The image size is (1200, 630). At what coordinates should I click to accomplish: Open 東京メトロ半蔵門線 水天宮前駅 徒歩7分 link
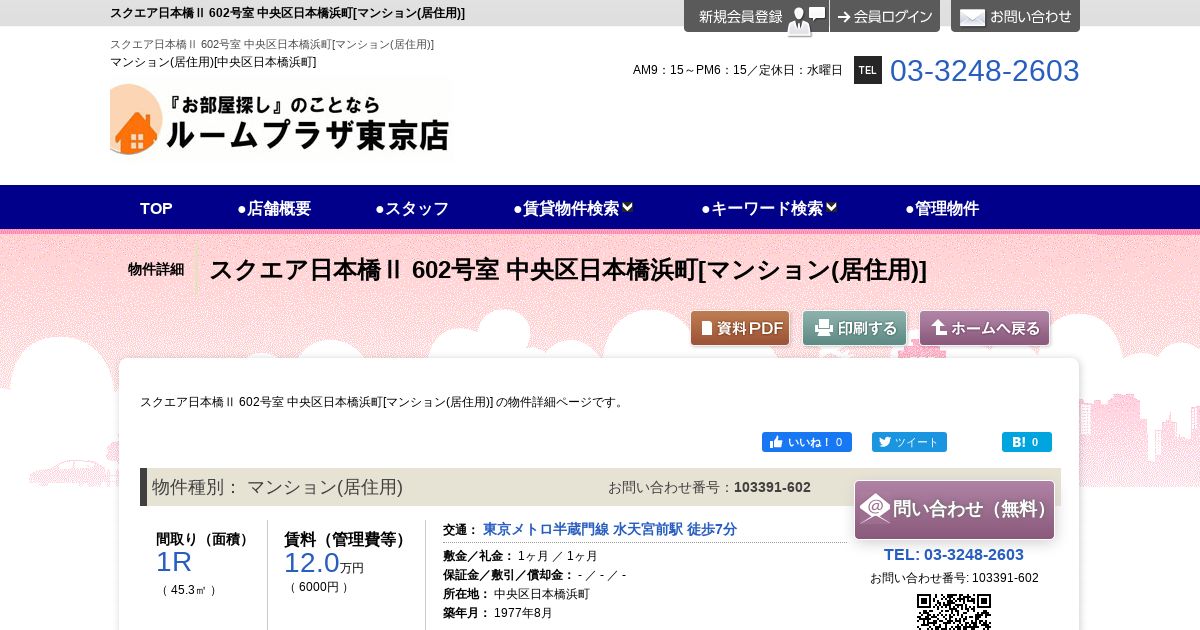tap(610, 529)
